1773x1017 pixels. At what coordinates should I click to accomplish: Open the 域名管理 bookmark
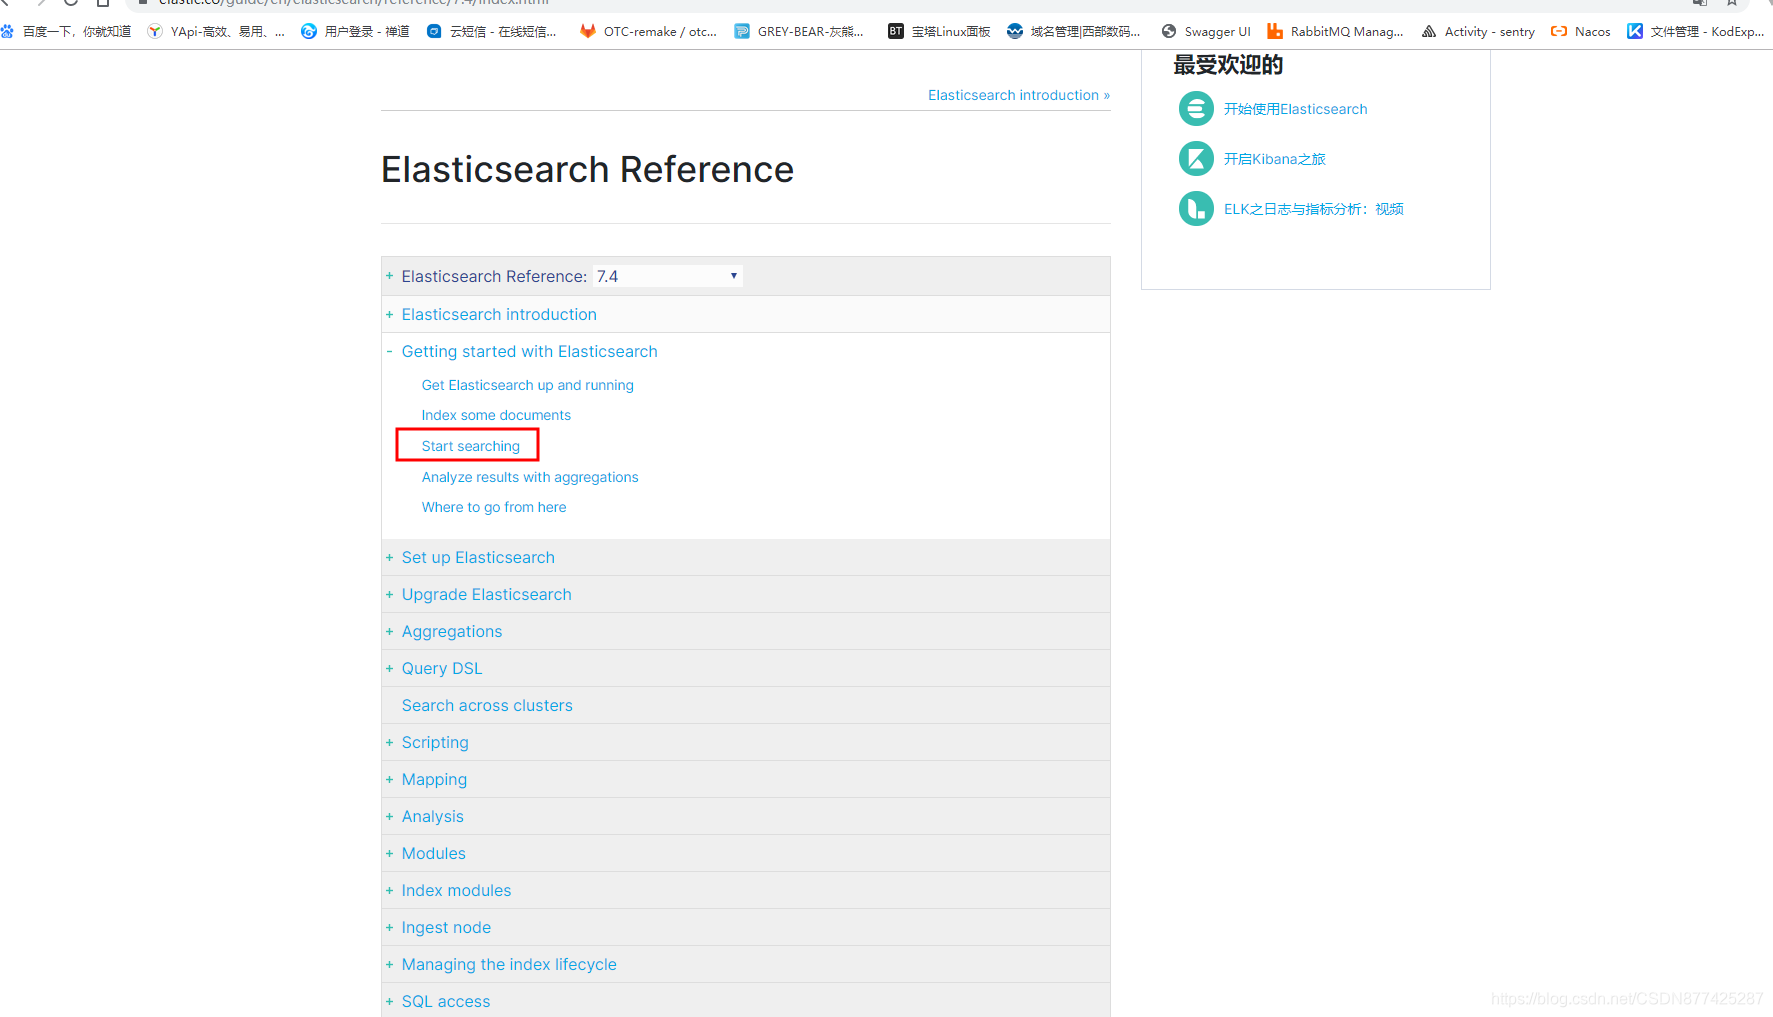coord(1073,31)
